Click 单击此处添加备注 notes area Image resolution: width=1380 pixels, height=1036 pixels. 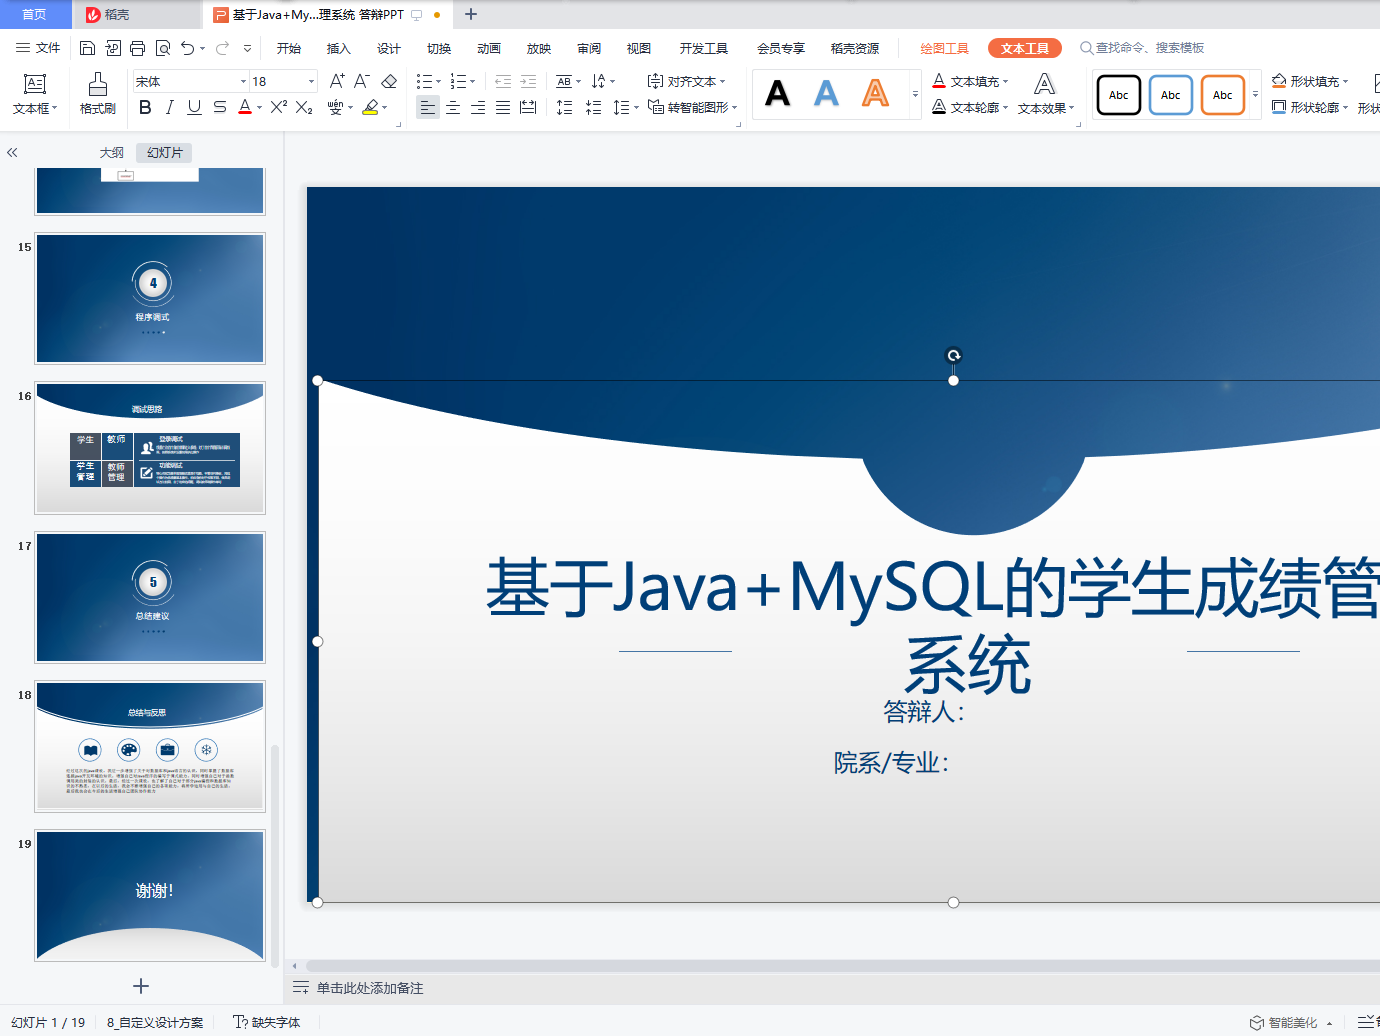pyautogui.click(x=370, y=988)
